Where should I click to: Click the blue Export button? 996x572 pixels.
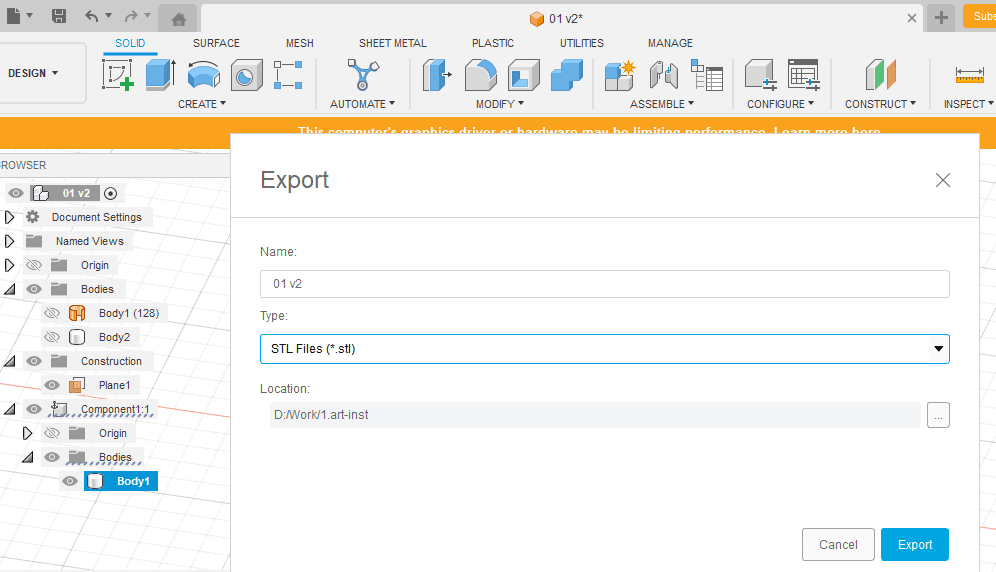coord(914,545)
